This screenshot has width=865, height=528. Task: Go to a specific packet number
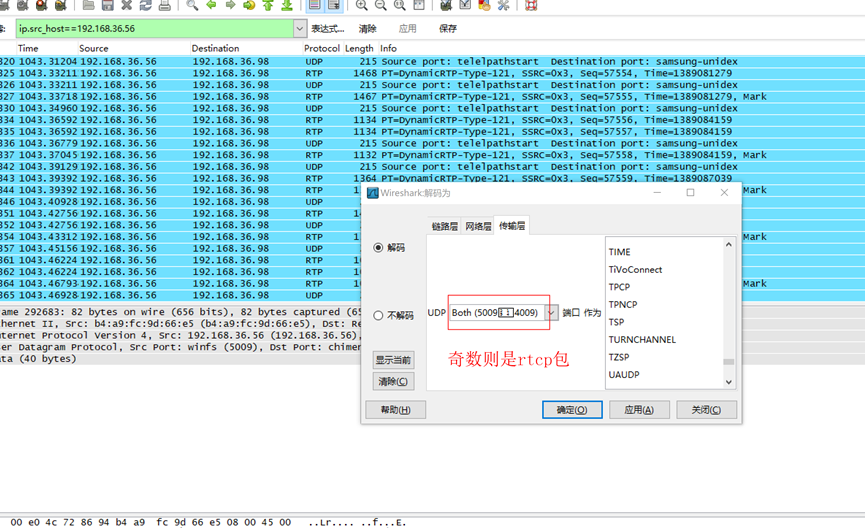tap(249, 5)
